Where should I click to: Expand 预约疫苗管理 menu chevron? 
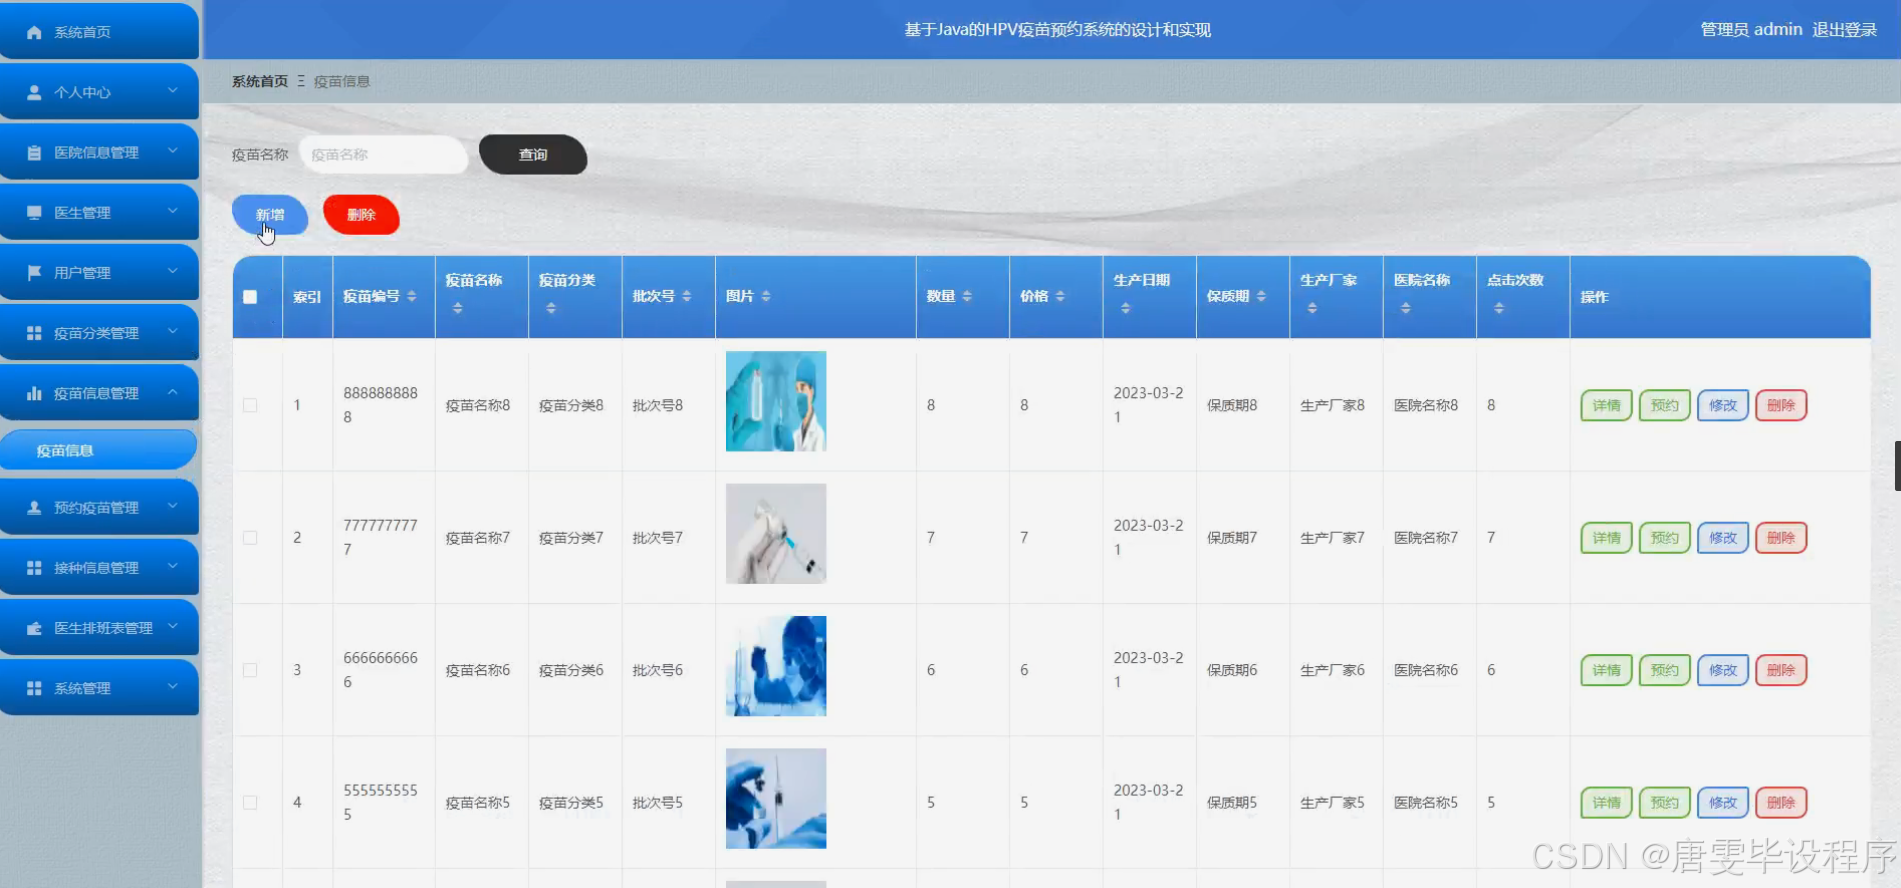pos(173,506)
